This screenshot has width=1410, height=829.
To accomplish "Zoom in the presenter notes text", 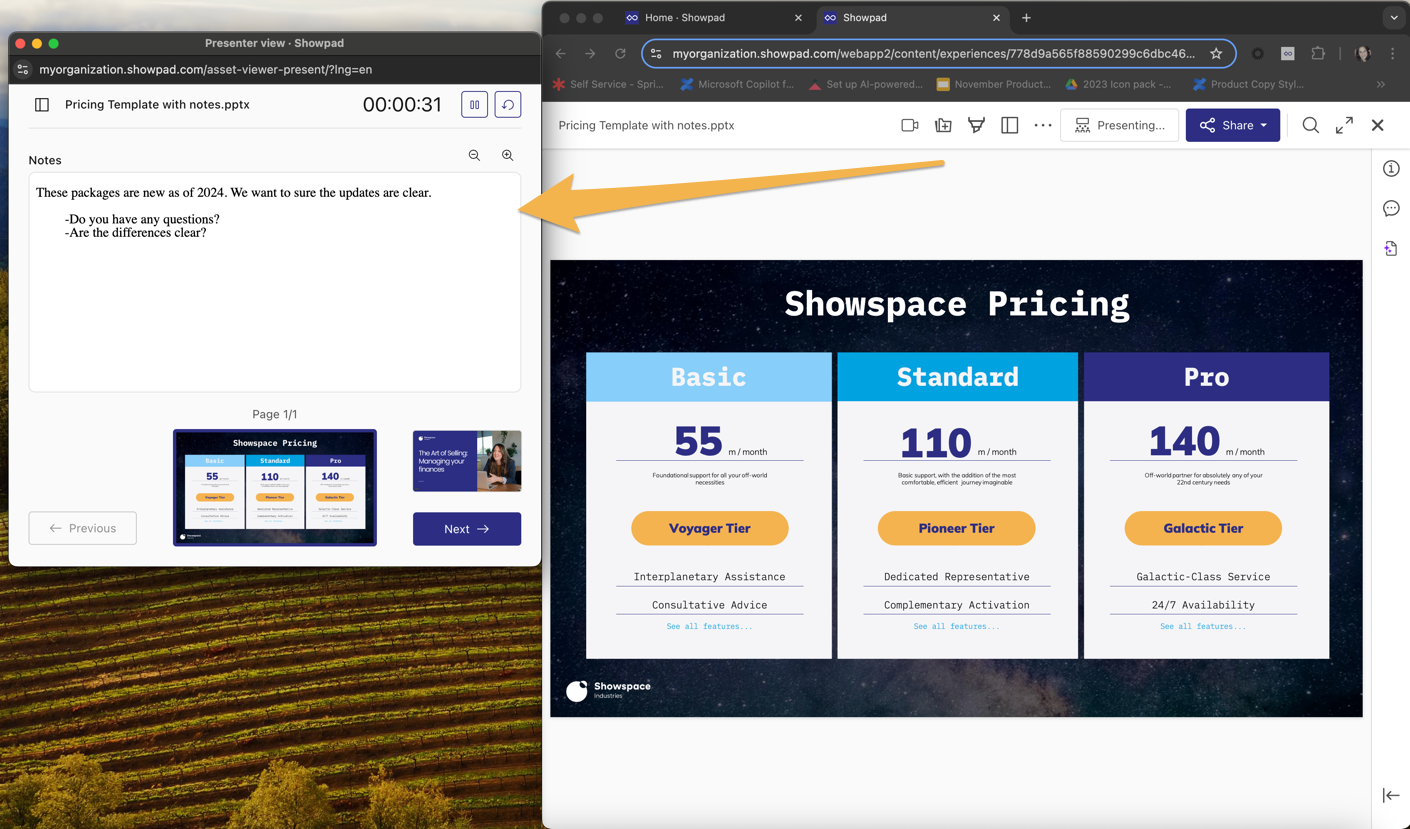I will tap(508, 156).
